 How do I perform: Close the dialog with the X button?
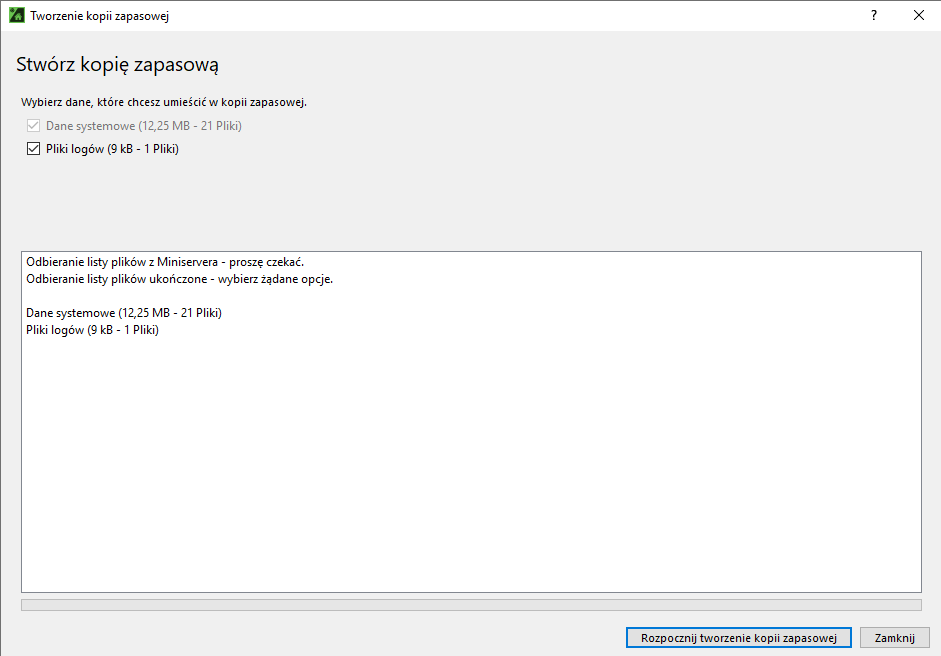(918, 16)
